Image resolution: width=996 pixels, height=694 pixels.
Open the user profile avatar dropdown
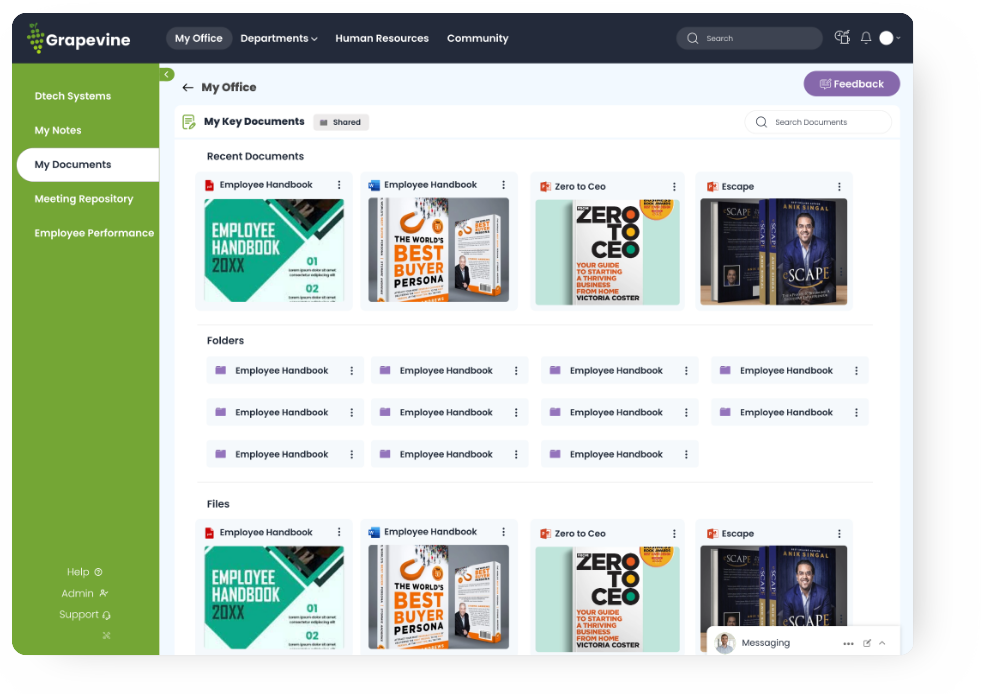click(x=889, y=38)
